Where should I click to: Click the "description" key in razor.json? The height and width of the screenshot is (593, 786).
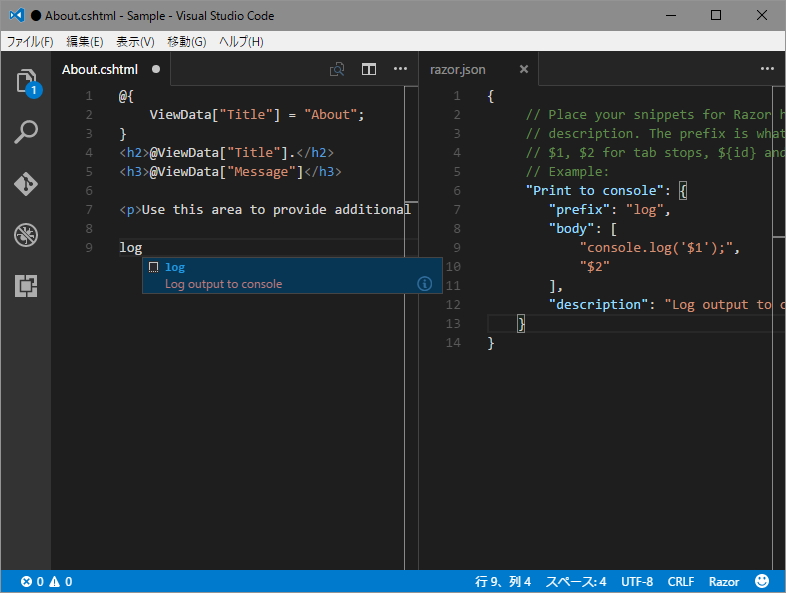[599, 305]
